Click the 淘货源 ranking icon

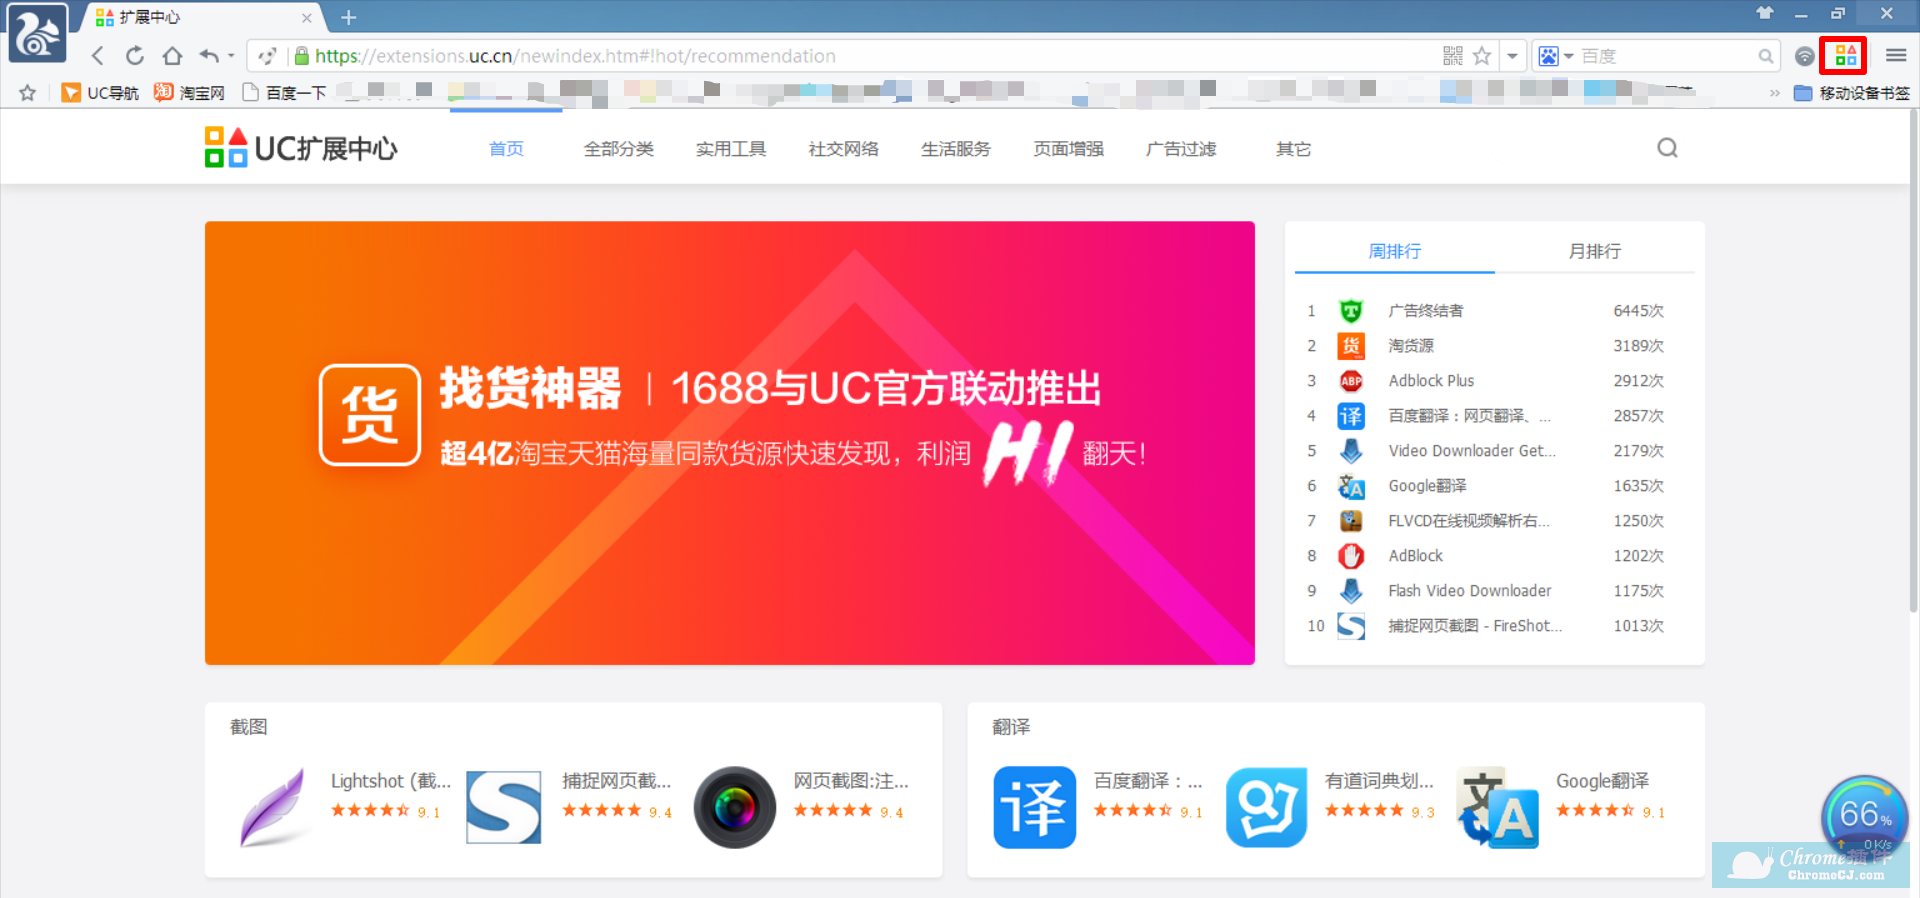pyautogui.click(x=1351, y=346)
